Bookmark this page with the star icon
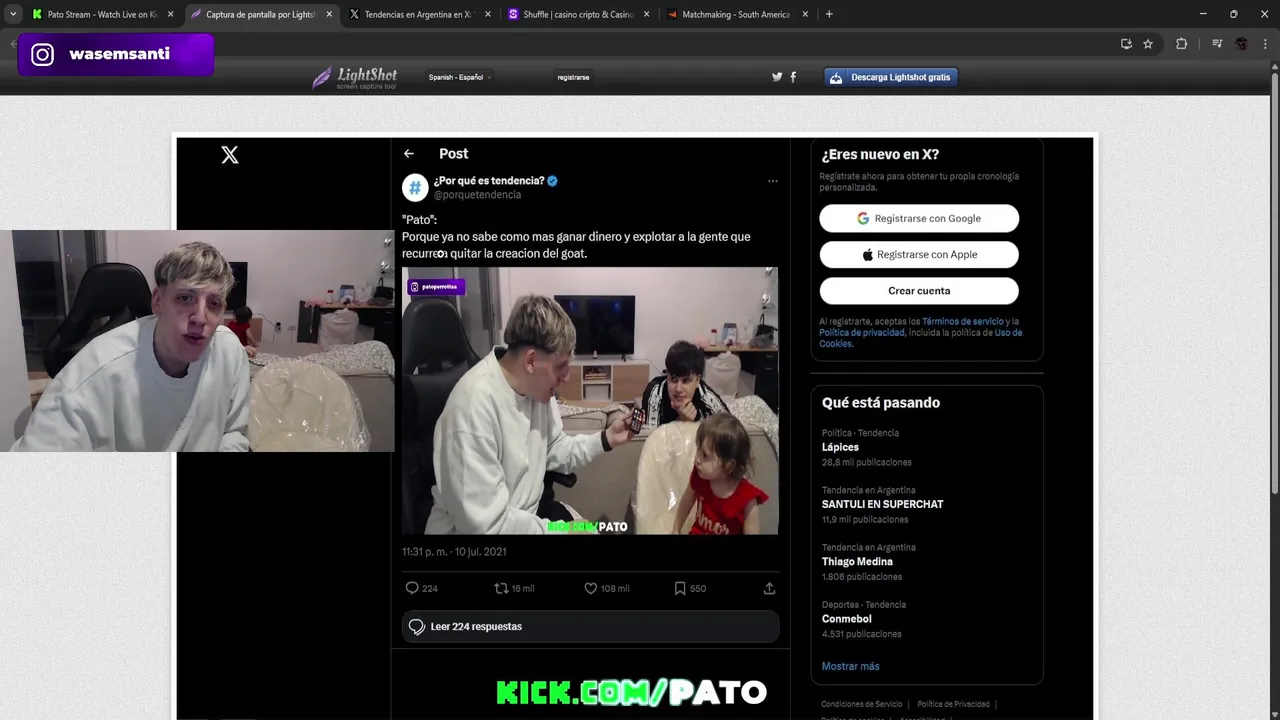 (x=1148, y=43)
